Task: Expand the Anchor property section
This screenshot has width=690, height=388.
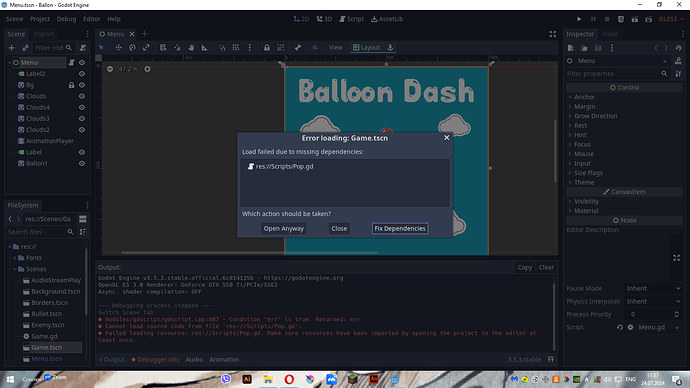Action: (584, 97)
